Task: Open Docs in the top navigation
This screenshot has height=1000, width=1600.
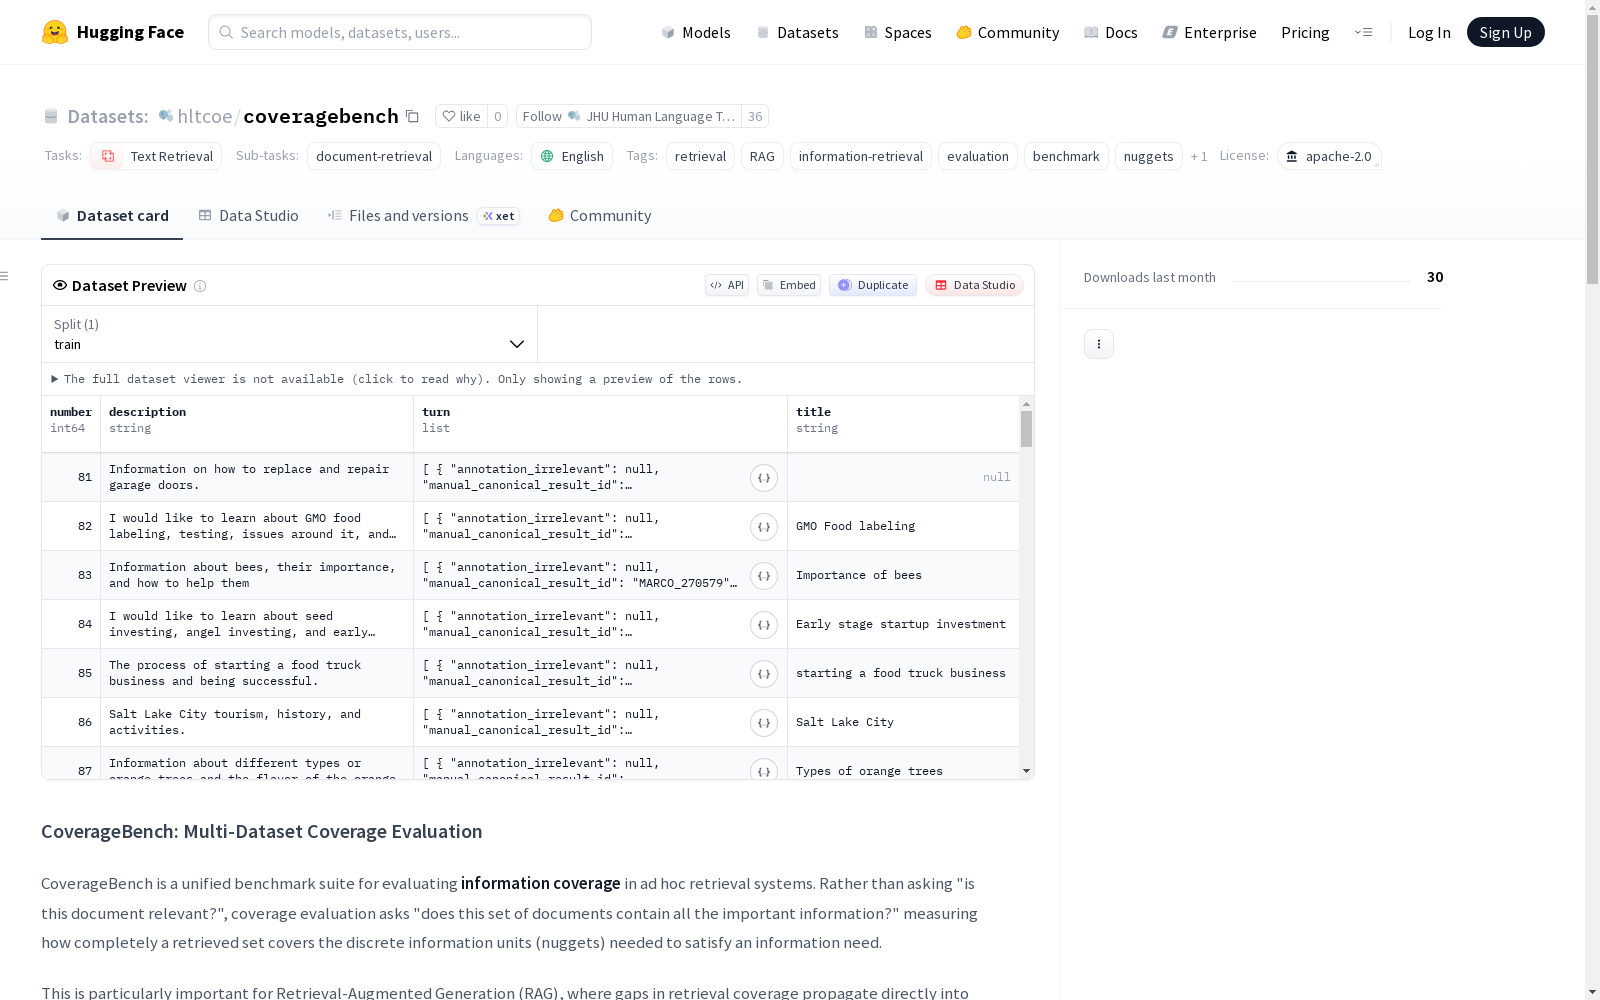Action: point(1111,32)
